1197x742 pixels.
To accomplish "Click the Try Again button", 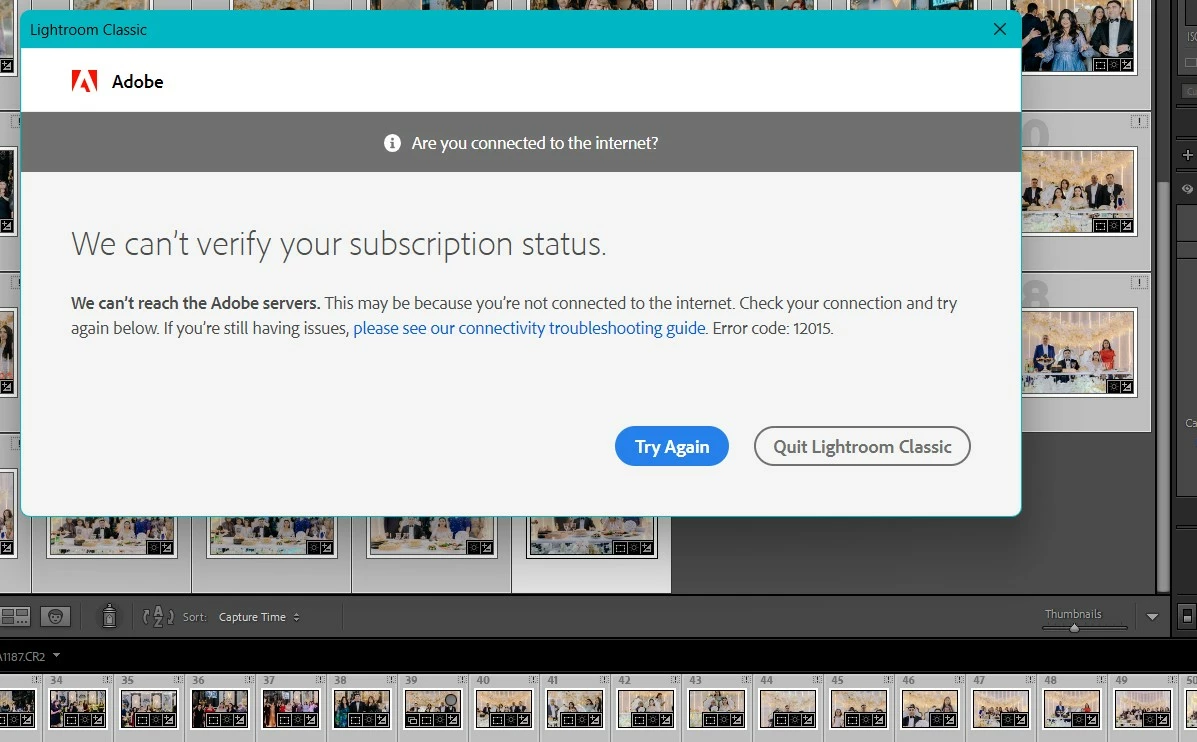I will [672, 447].
